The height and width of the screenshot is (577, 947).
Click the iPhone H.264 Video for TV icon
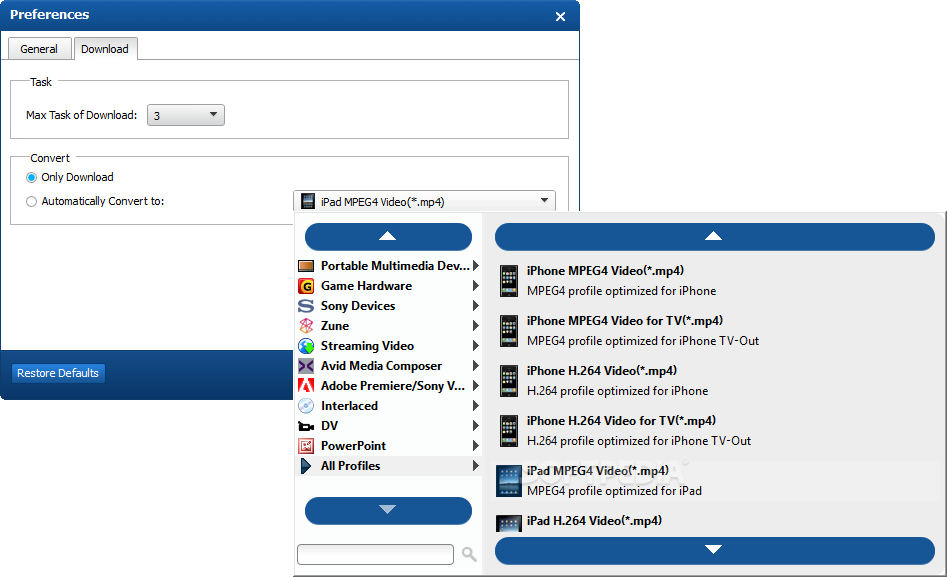[509, 431]
